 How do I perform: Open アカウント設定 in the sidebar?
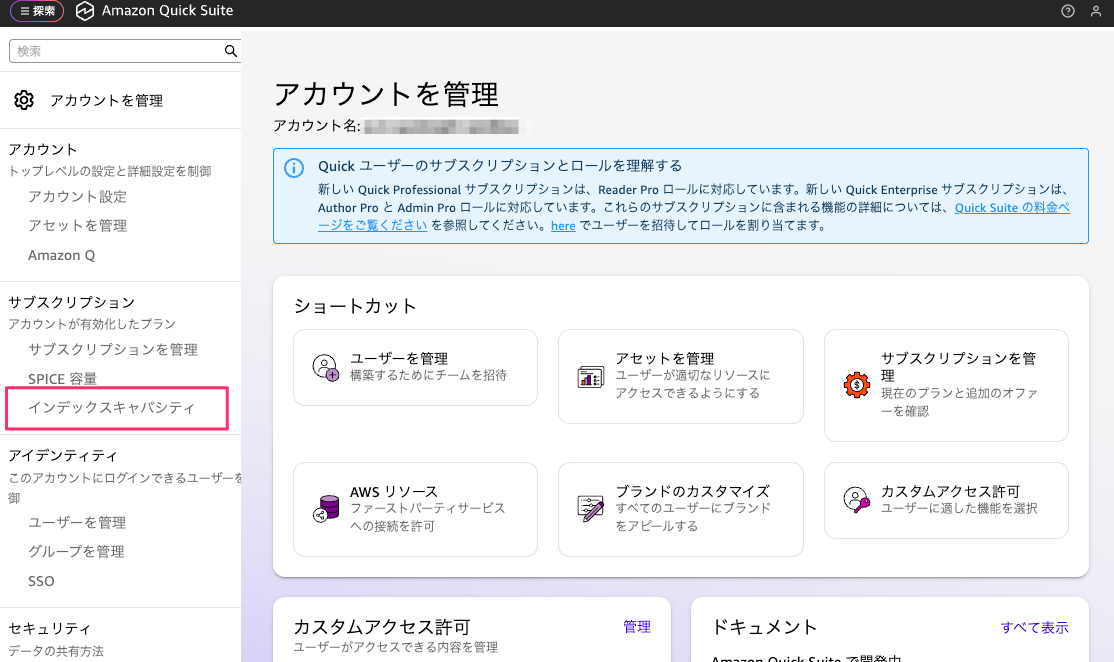coord(77,197)
